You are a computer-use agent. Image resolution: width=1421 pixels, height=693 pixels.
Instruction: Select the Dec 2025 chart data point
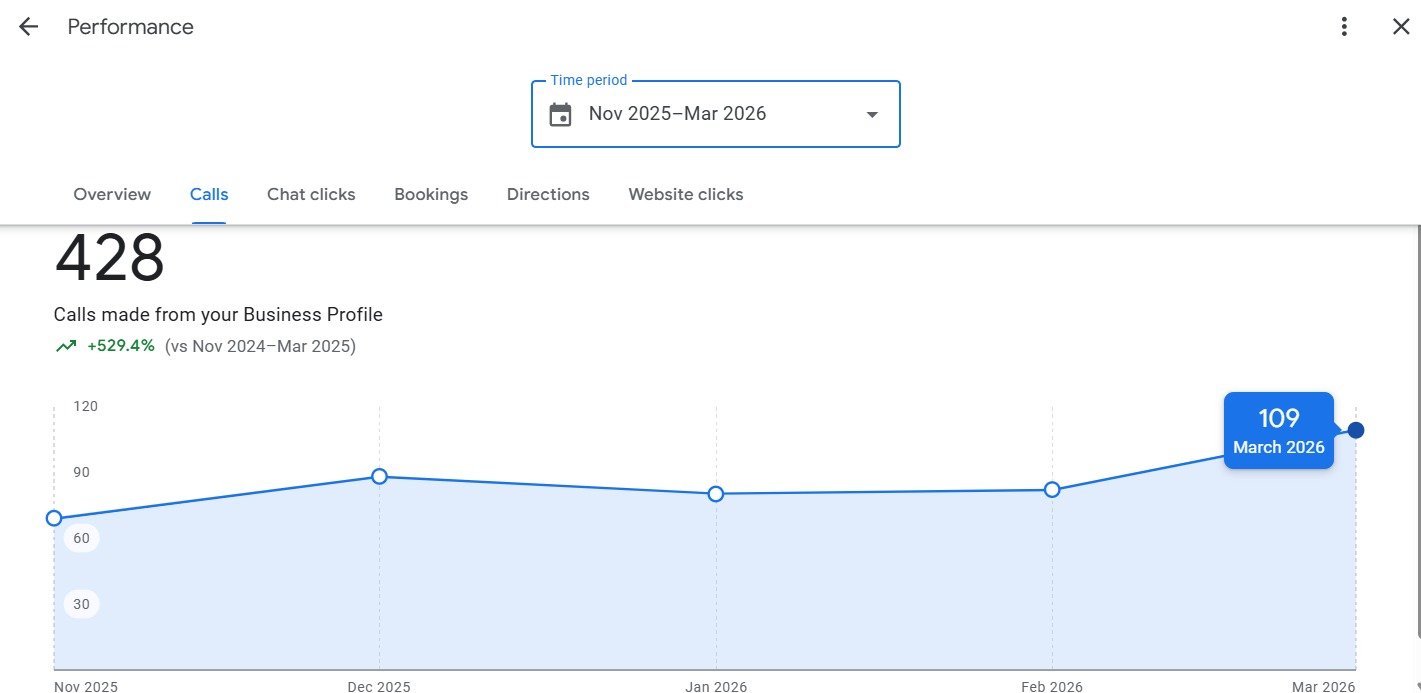379,476
